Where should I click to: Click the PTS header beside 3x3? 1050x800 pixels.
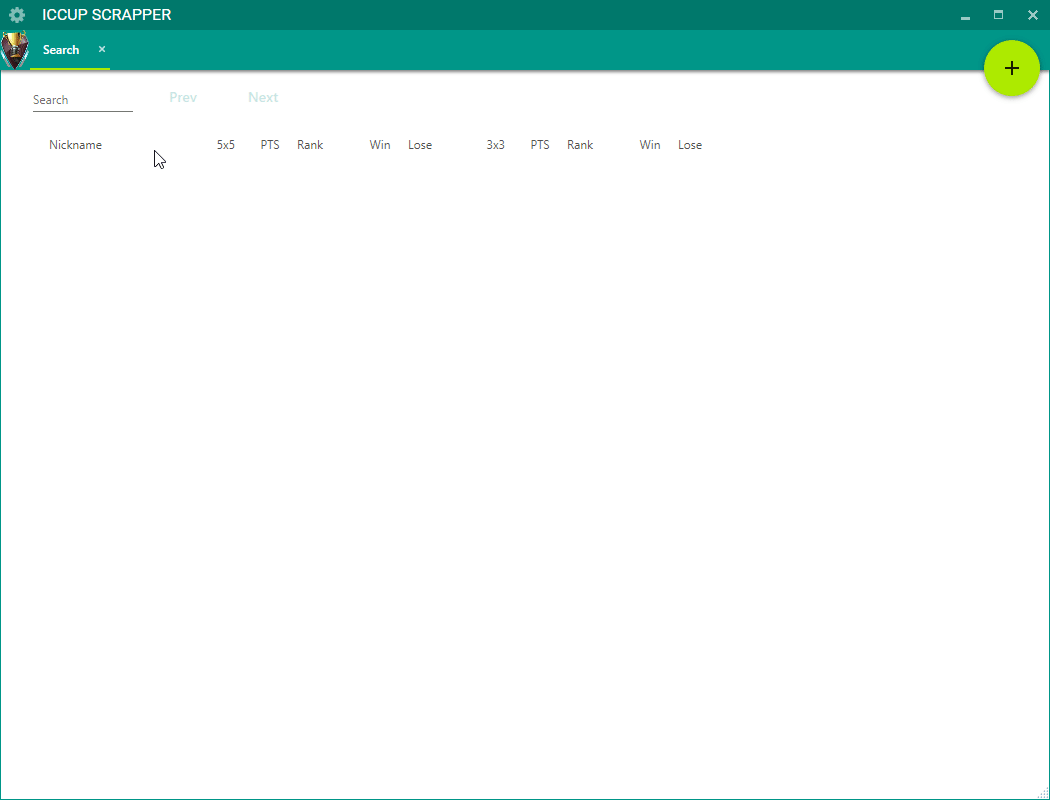[540, 145]
